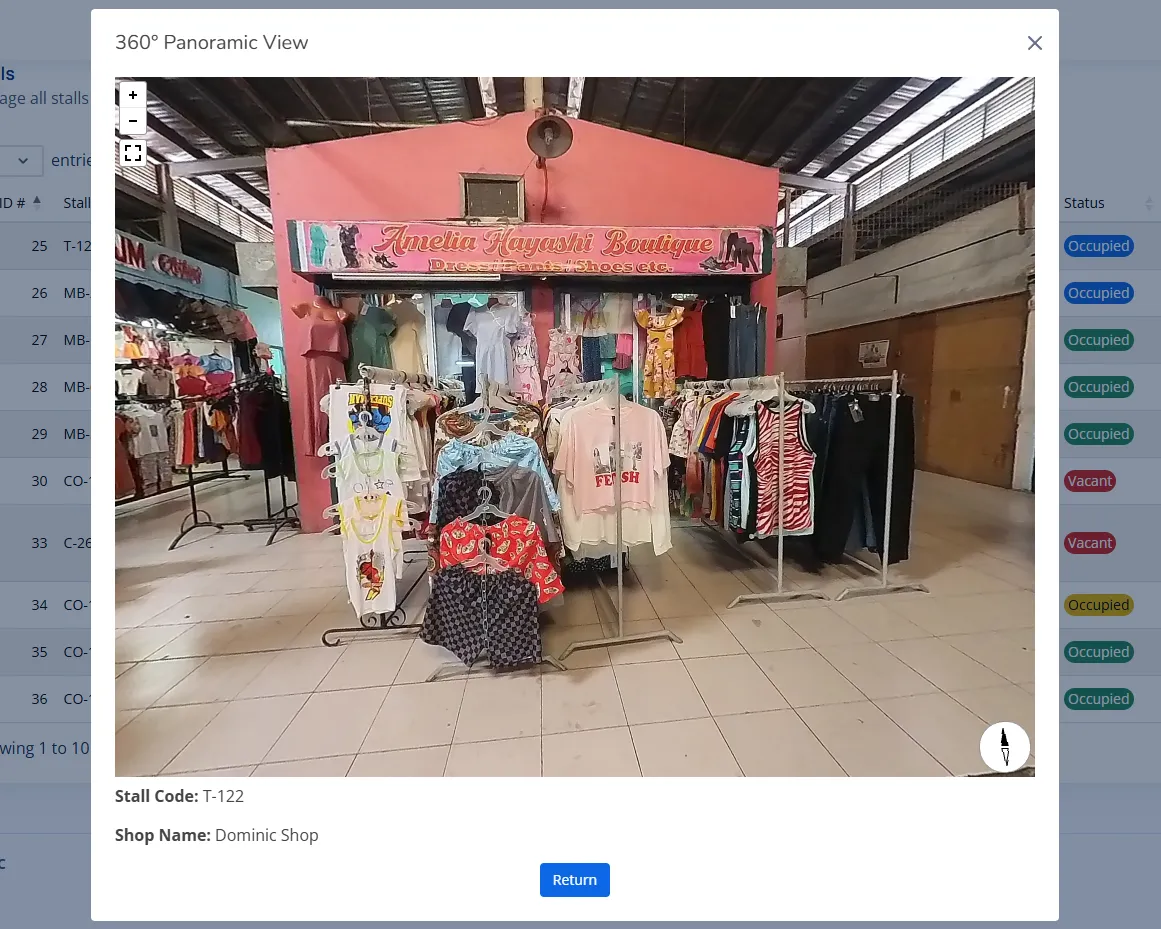Select Occupied badge in row 36
The width and height of the screenshot is (1161, 929).
(1098, 699)
